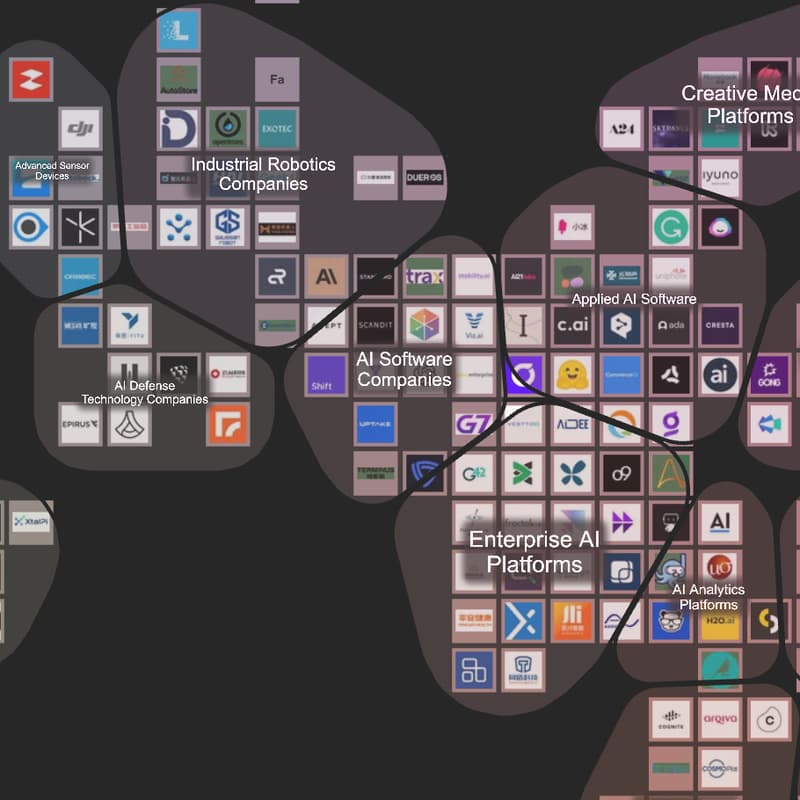The width and height of the screenshot is (800, 800).
Task: Click the Vic.ai logo tile
Action: point(474,325)
